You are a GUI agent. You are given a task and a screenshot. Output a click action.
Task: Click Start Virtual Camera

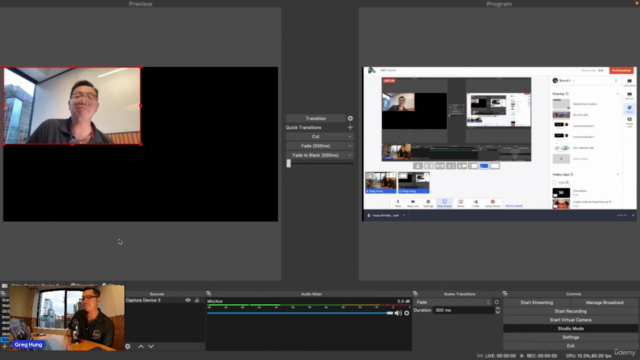point(571,320)
